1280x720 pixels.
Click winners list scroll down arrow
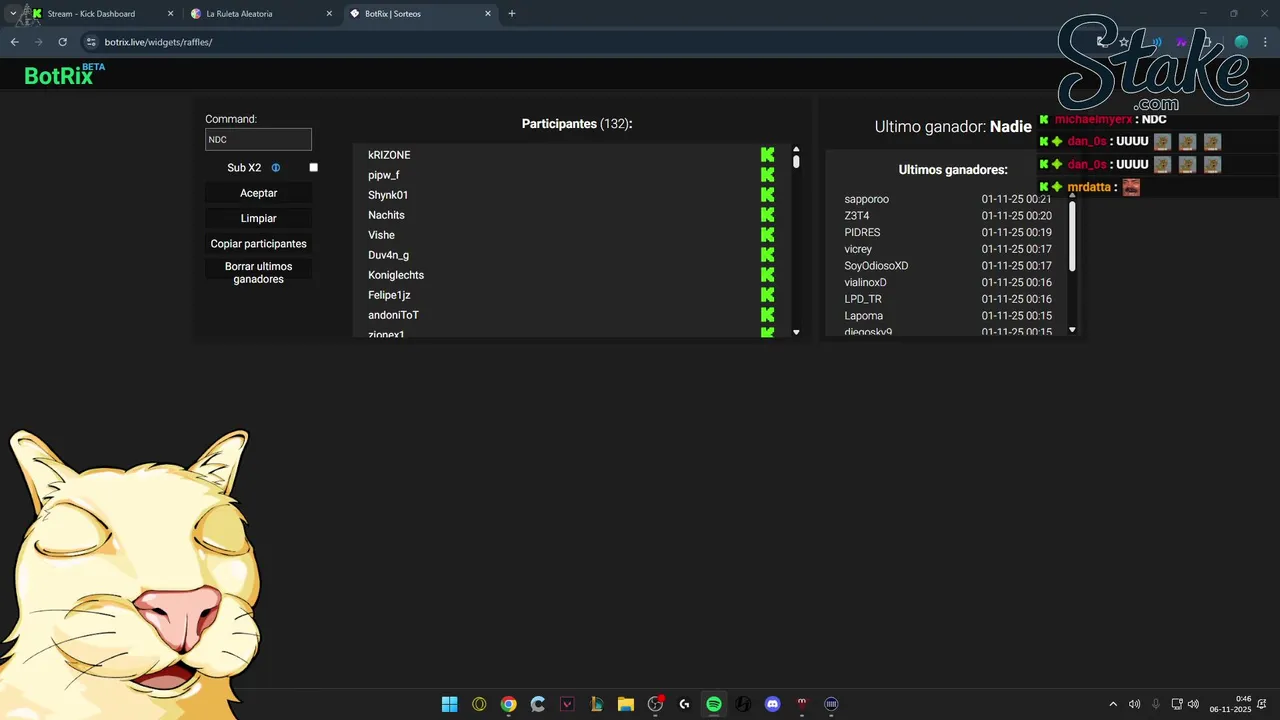click(x=1072, y=330)
